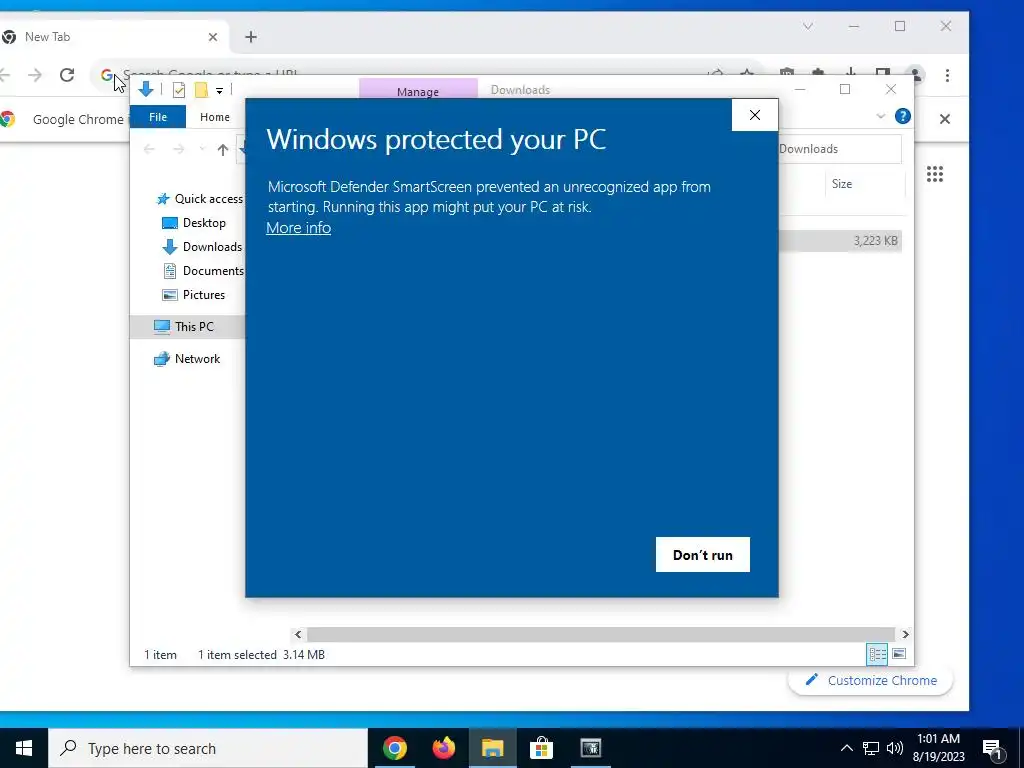Open the Chrome three-dot menu
This screenshot has width=1024, height=768.
(948, 75)
